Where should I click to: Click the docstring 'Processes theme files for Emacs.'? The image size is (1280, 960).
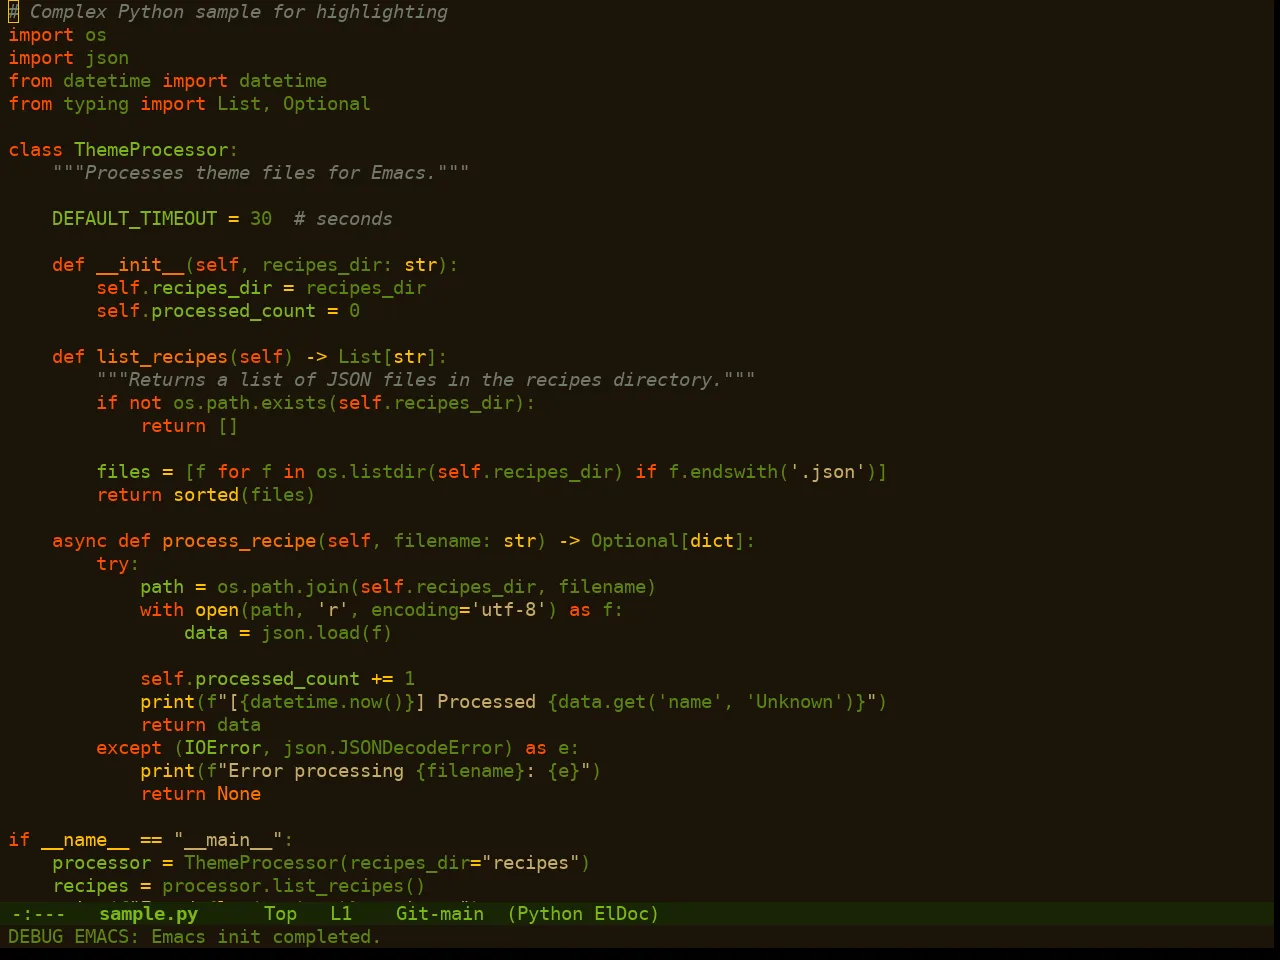[x=261, y=173]
